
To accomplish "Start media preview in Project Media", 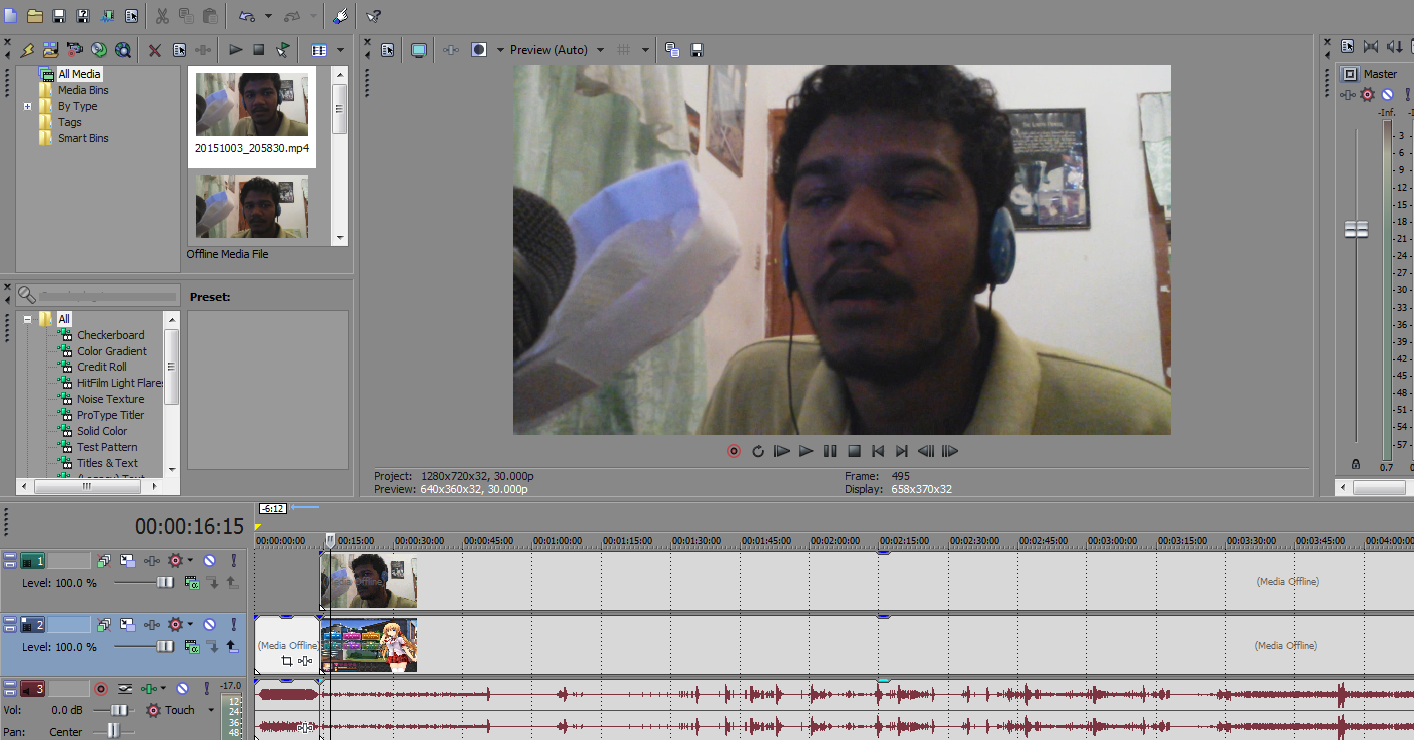I will (x=236, y=49).
